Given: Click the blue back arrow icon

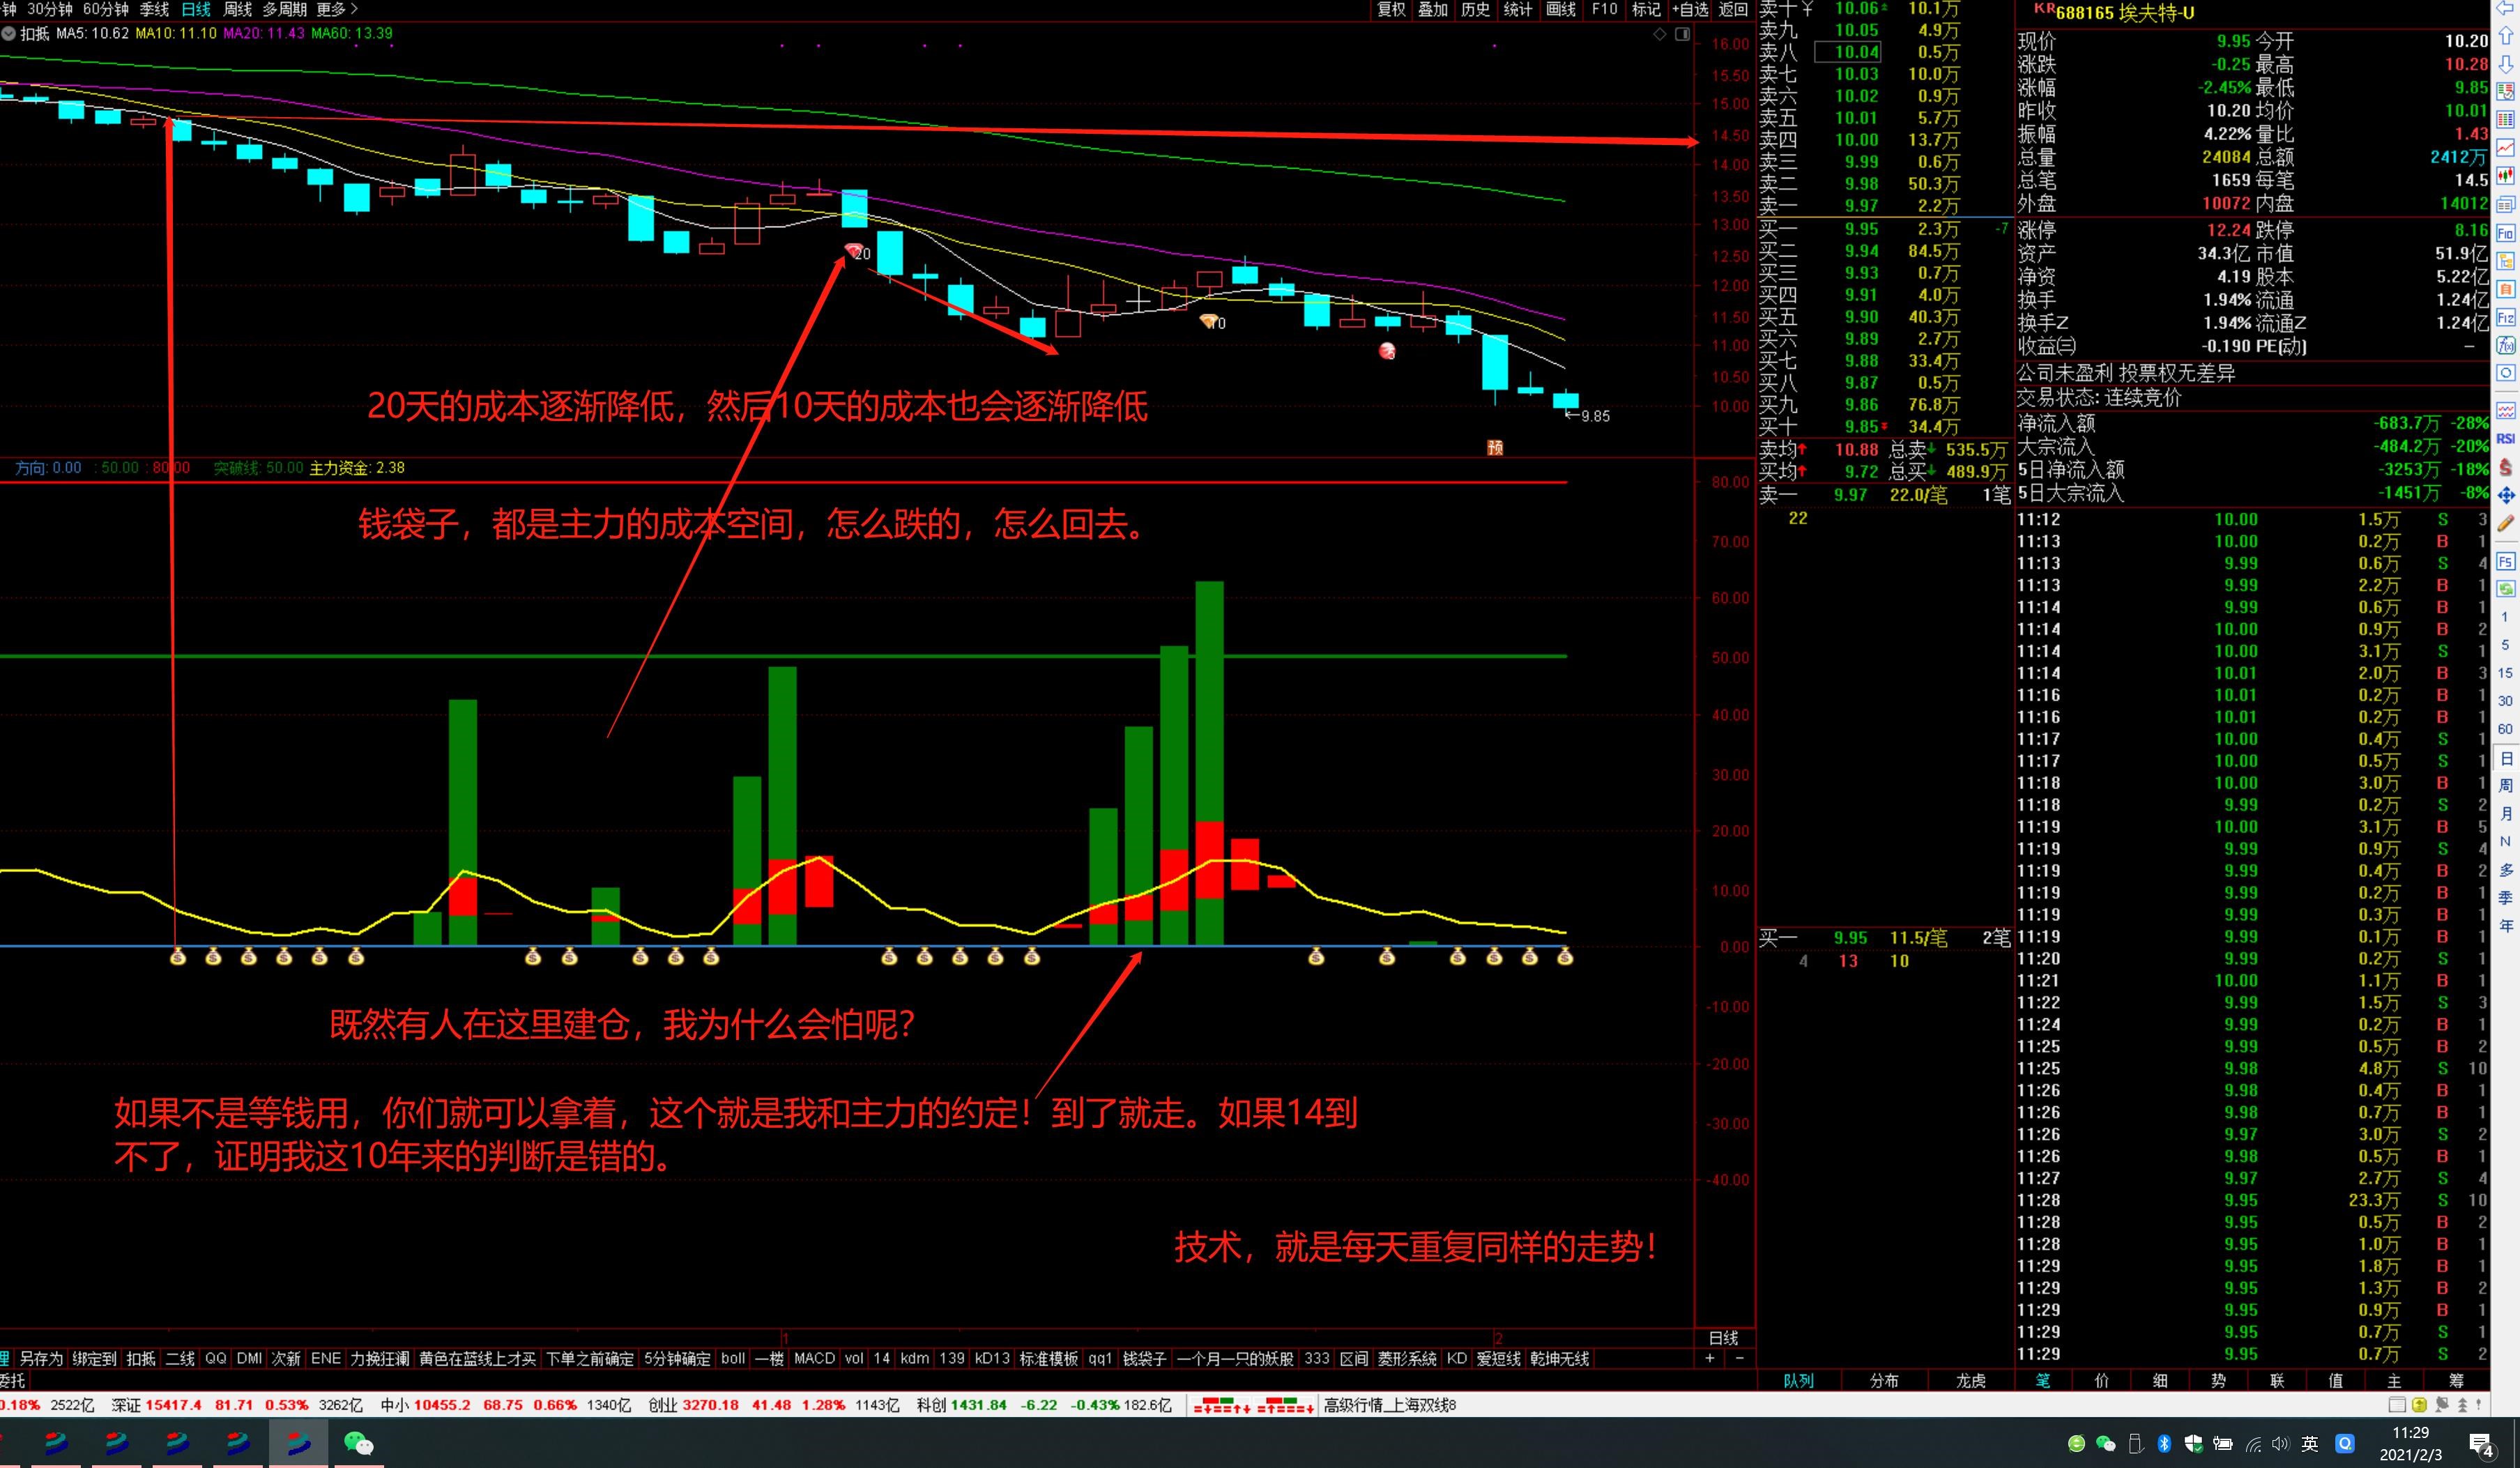Looking at the screenshot, I should tap(2506, 8).
